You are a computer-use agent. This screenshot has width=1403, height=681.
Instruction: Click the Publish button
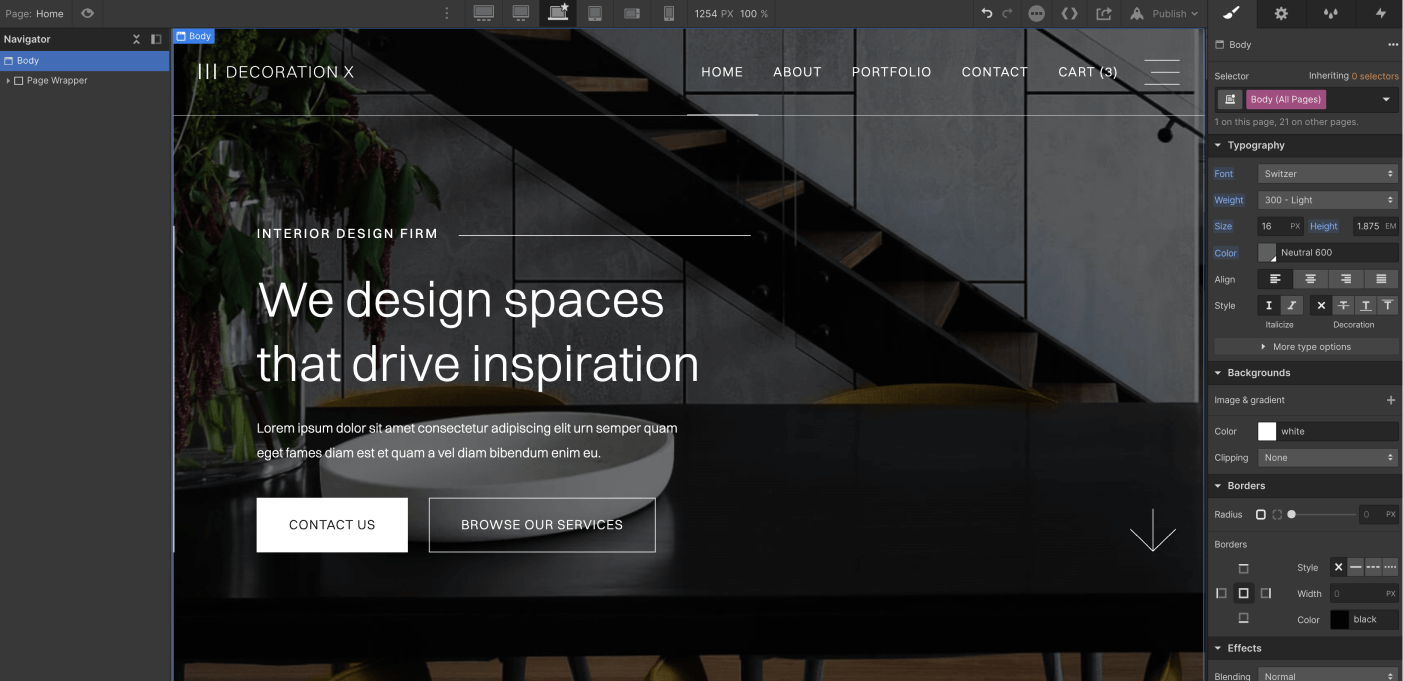pos(1163,13)
